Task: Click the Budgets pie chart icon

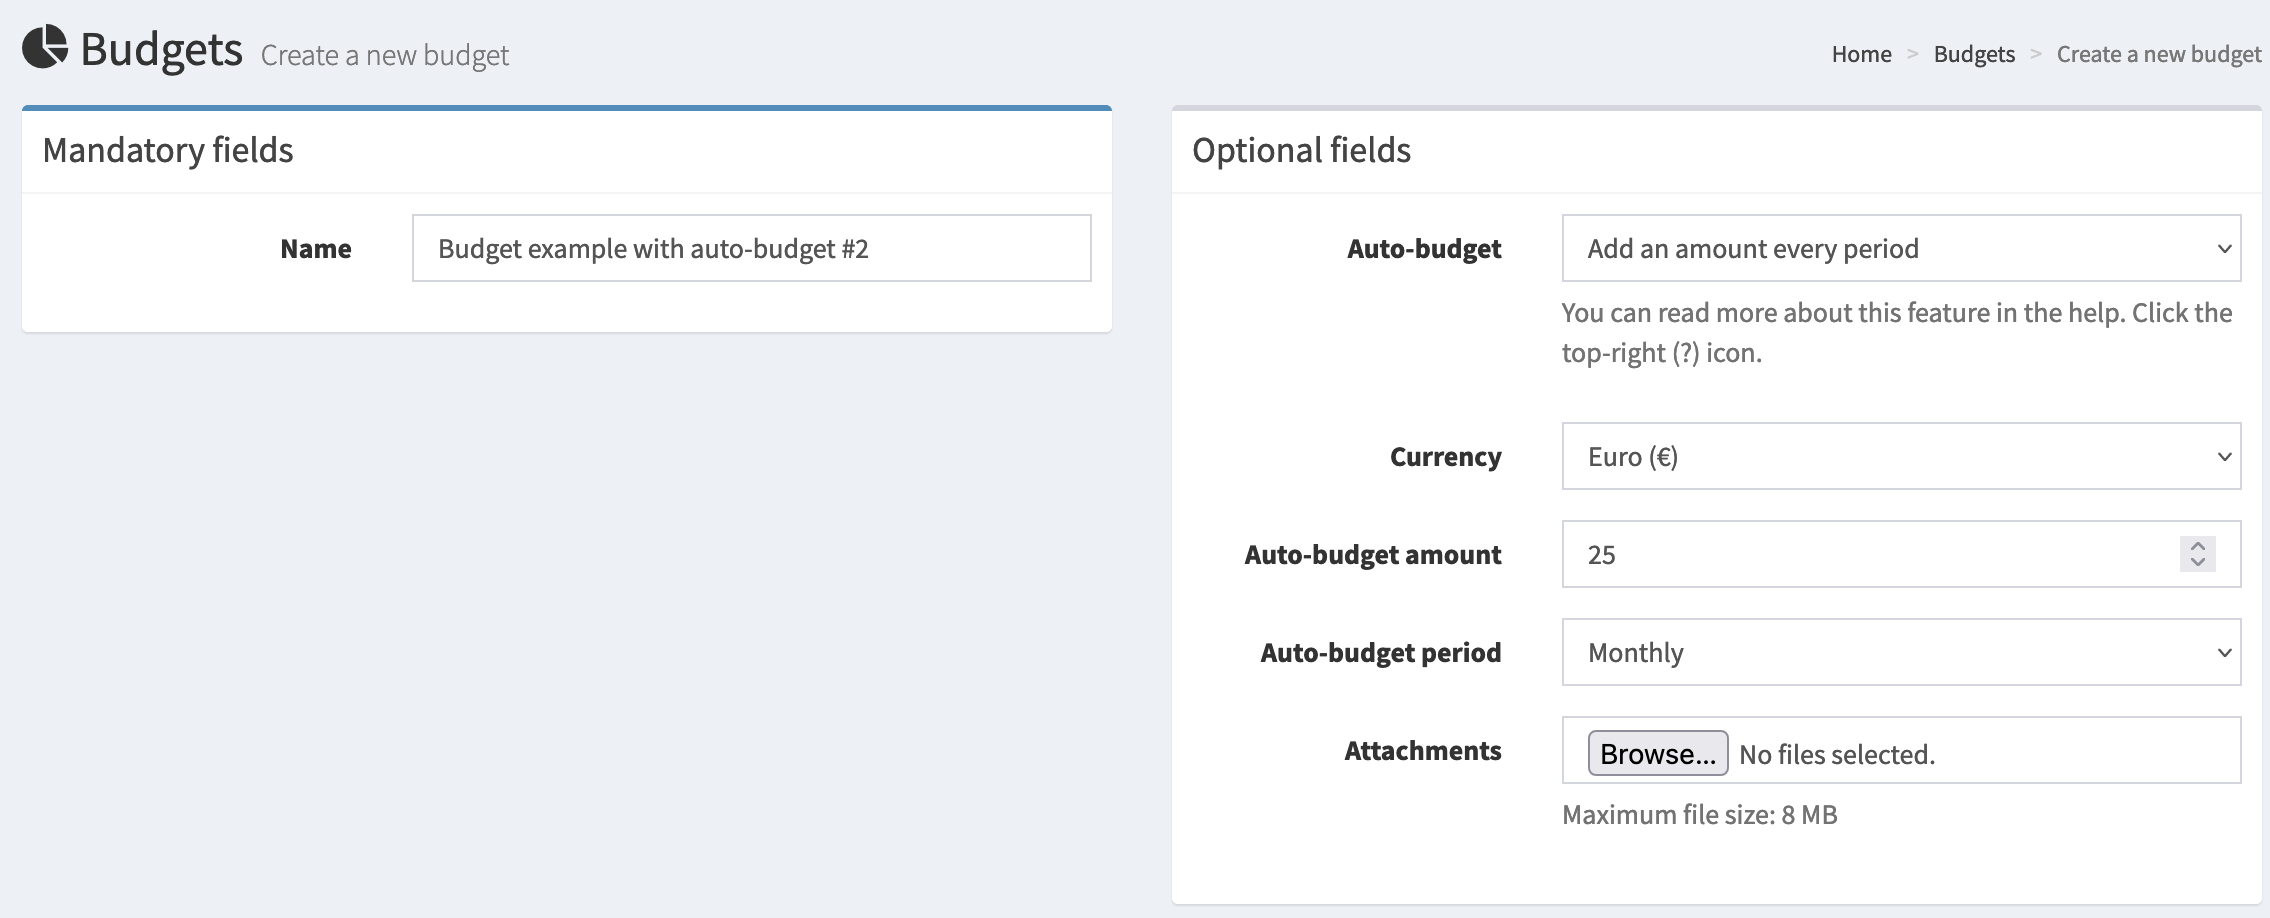Action: [x=44, y=44]
